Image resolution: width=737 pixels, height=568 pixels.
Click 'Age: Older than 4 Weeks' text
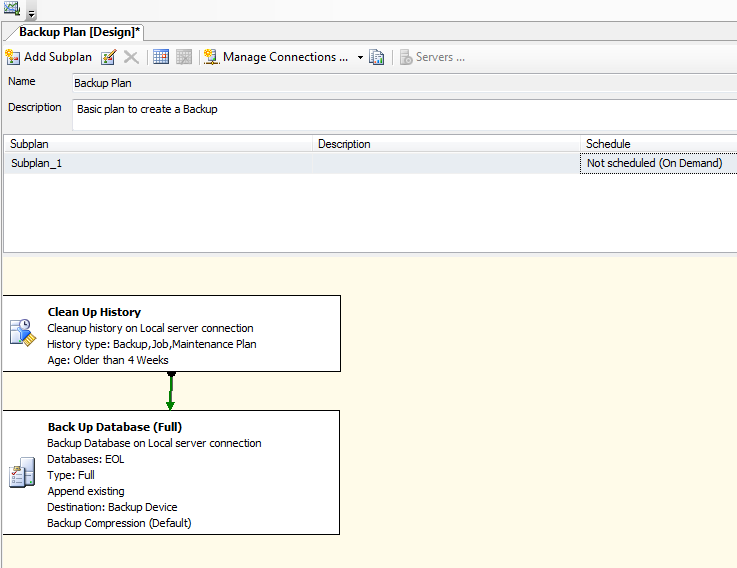[108, 360]
